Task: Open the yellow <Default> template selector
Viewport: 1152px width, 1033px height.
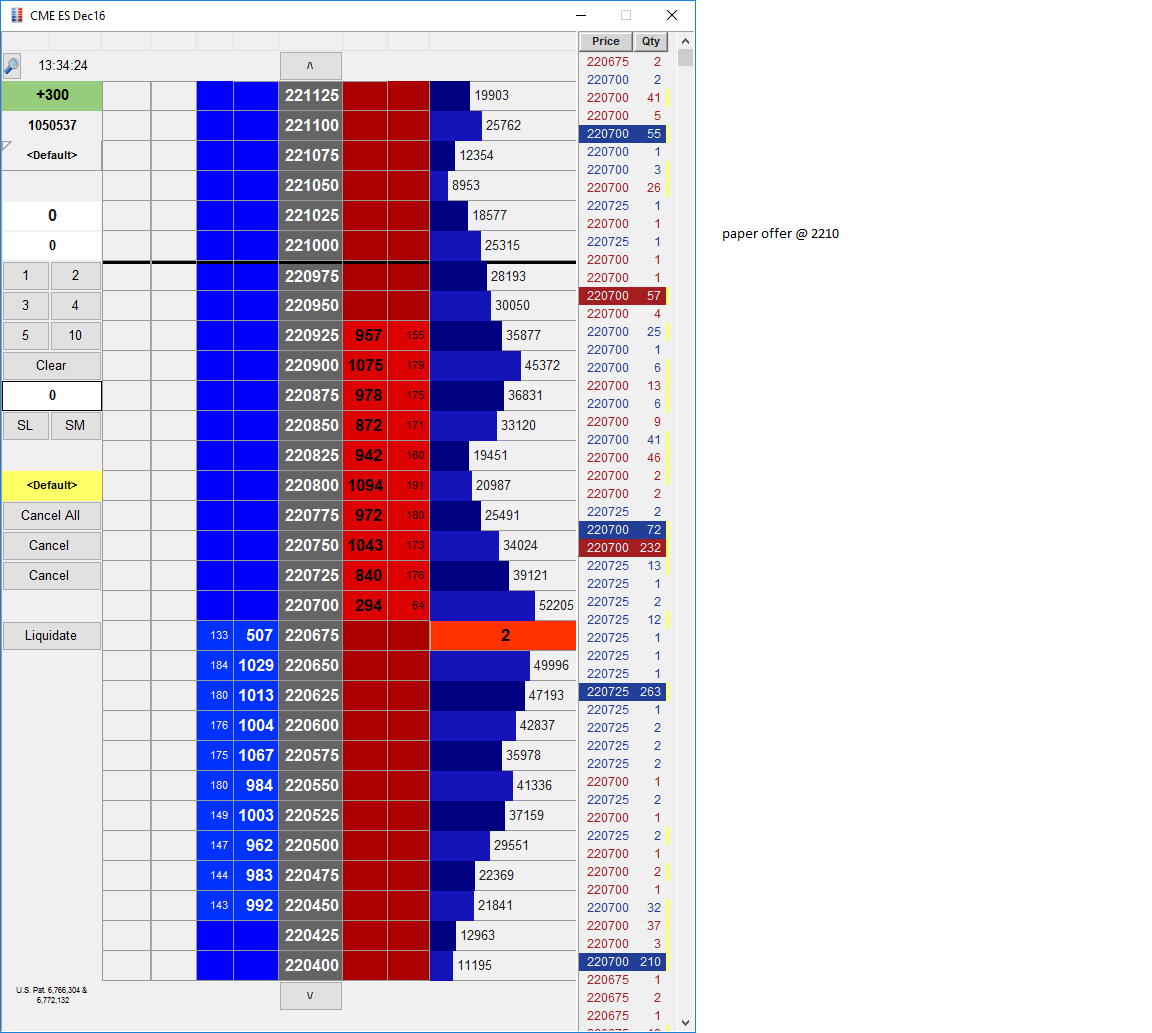Action: click(x=52, y=486)
